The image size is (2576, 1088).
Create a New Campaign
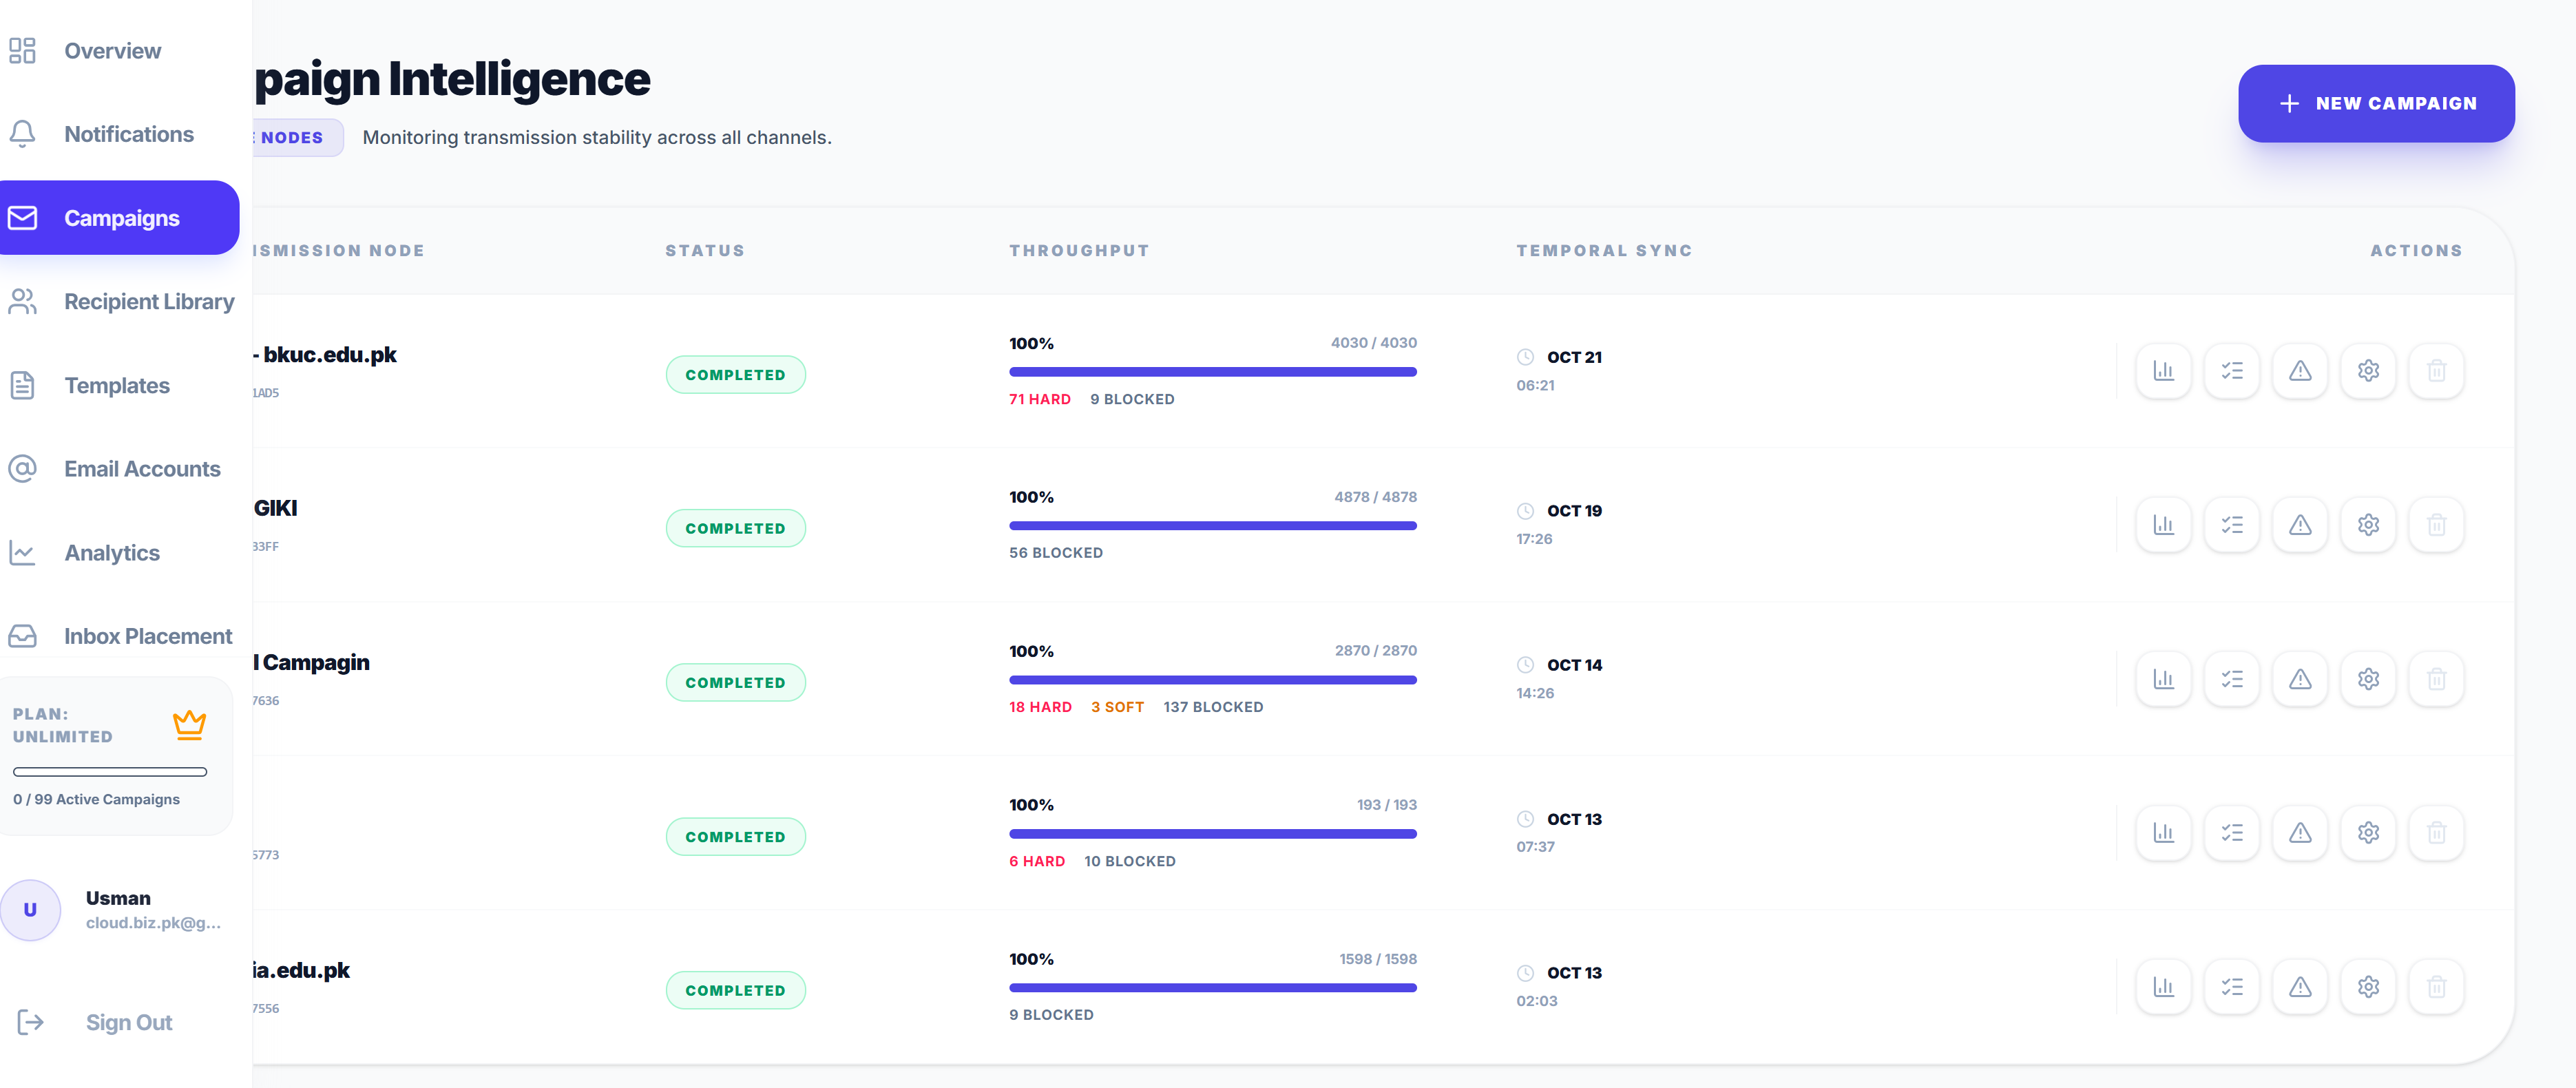[2376, 103]
